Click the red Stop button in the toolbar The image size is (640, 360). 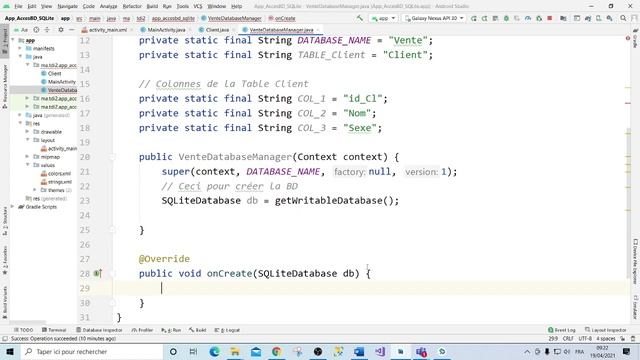point(550,18)
